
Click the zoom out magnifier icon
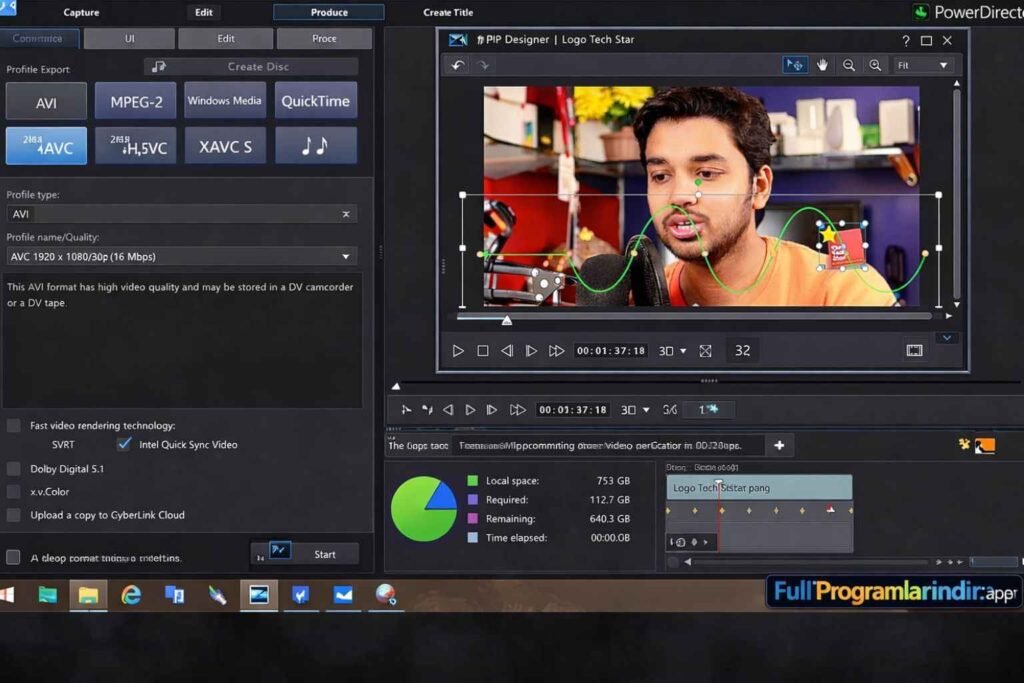click(x=849, y=65)
